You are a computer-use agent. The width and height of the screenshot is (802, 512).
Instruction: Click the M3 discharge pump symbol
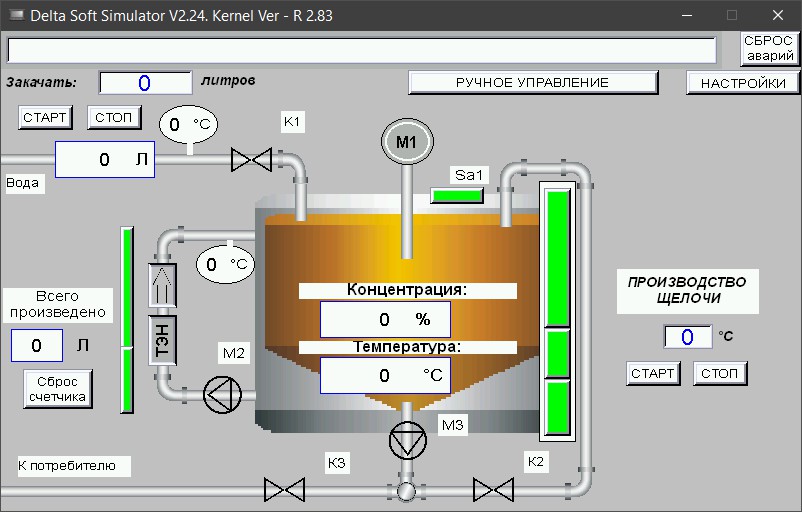[407, 440]
